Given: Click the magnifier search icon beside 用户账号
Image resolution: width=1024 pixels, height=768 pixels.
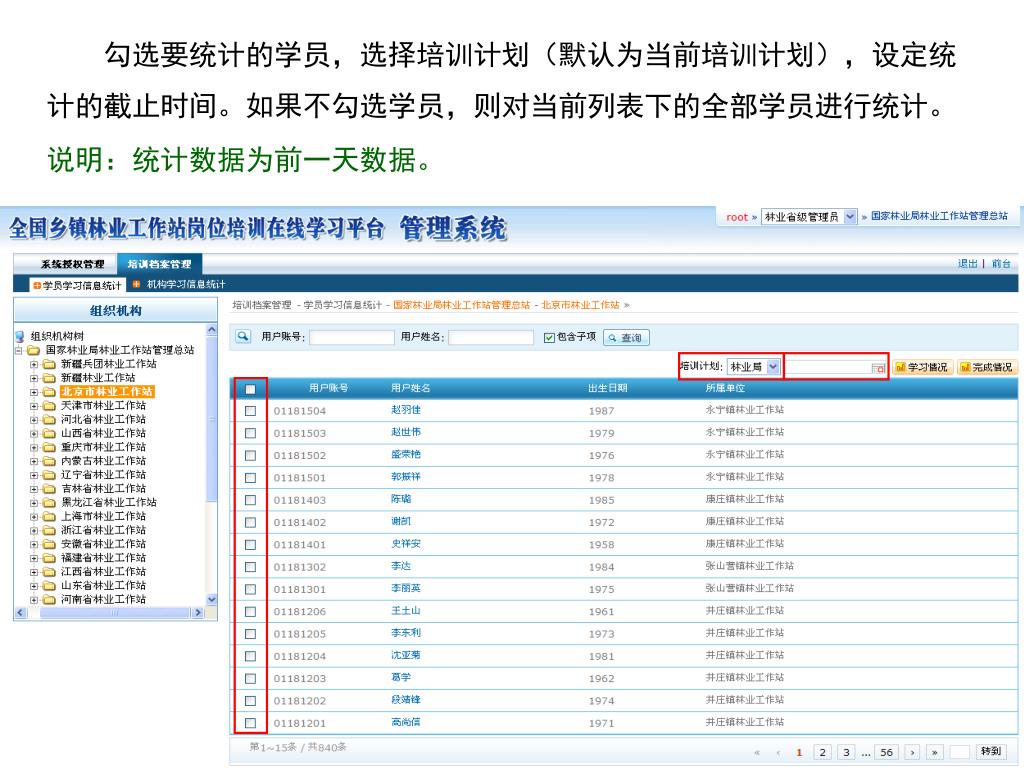Looking at the screenshot, I should coord(242,337).
